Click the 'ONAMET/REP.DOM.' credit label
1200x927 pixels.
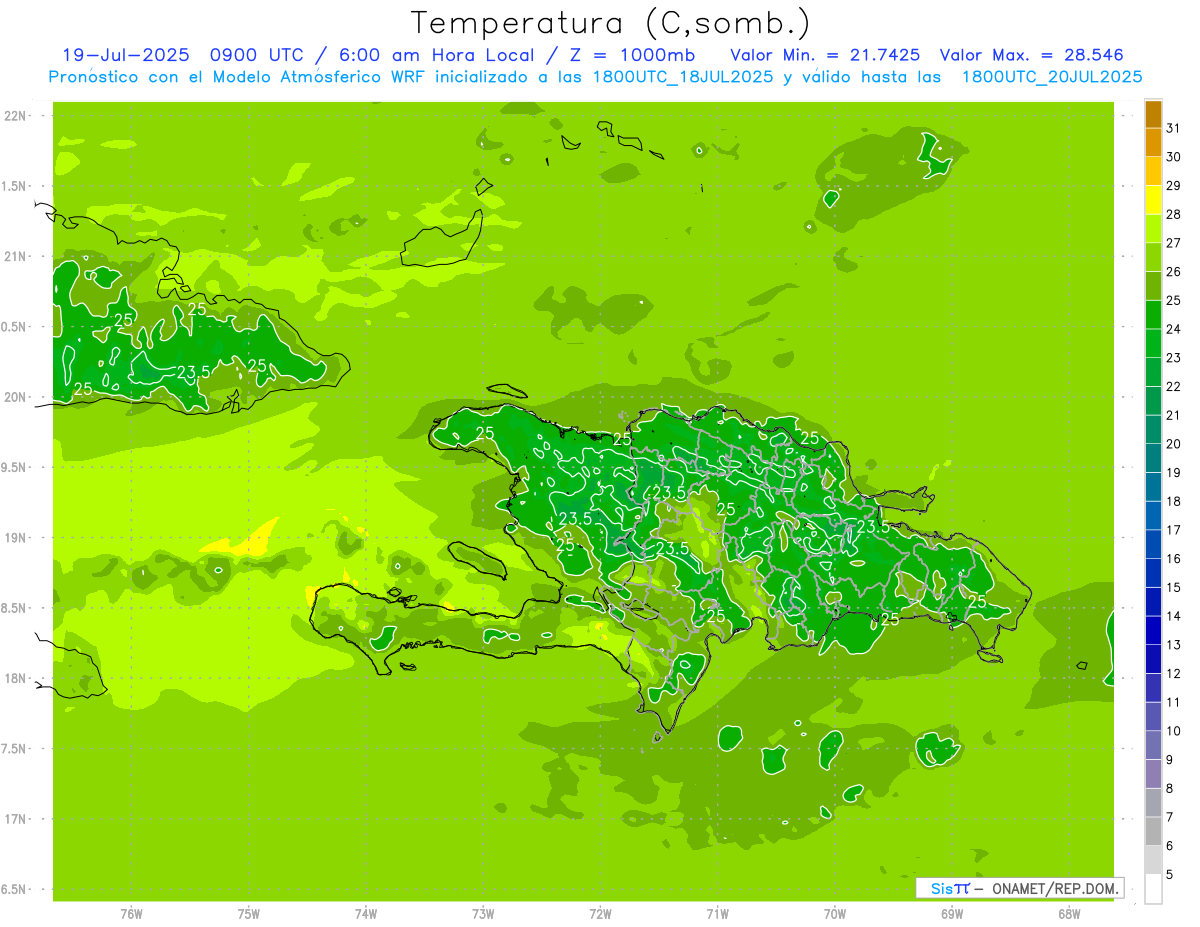[1054, 888]
